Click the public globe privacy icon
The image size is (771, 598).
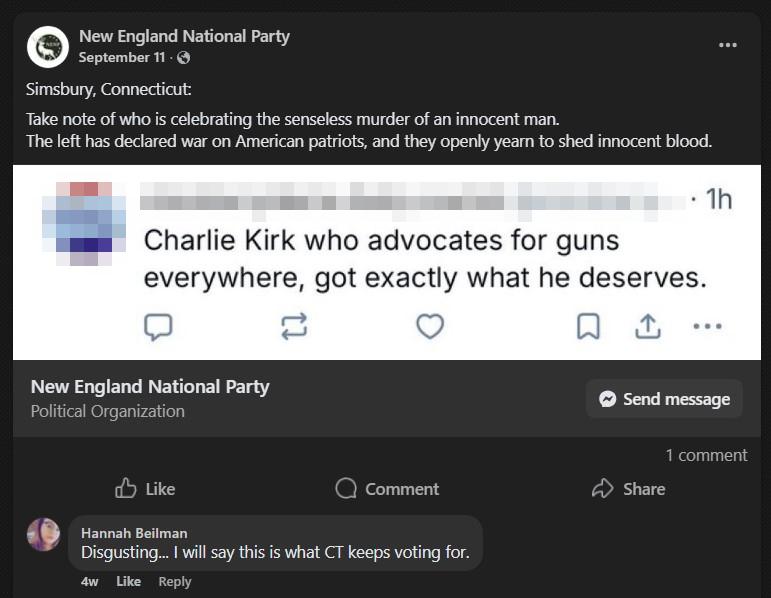(x=183, y=58)
